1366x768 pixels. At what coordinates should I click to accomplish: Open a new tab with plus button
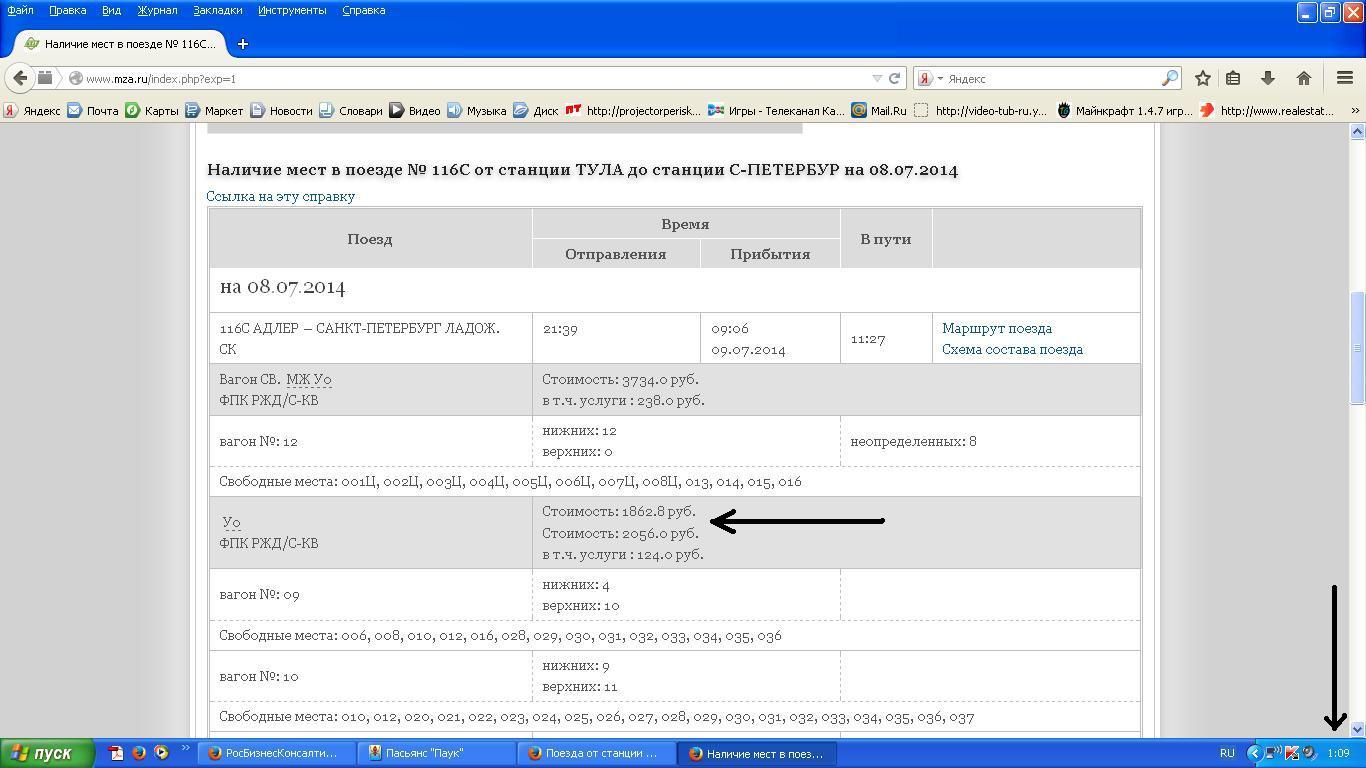pos(242,44)
